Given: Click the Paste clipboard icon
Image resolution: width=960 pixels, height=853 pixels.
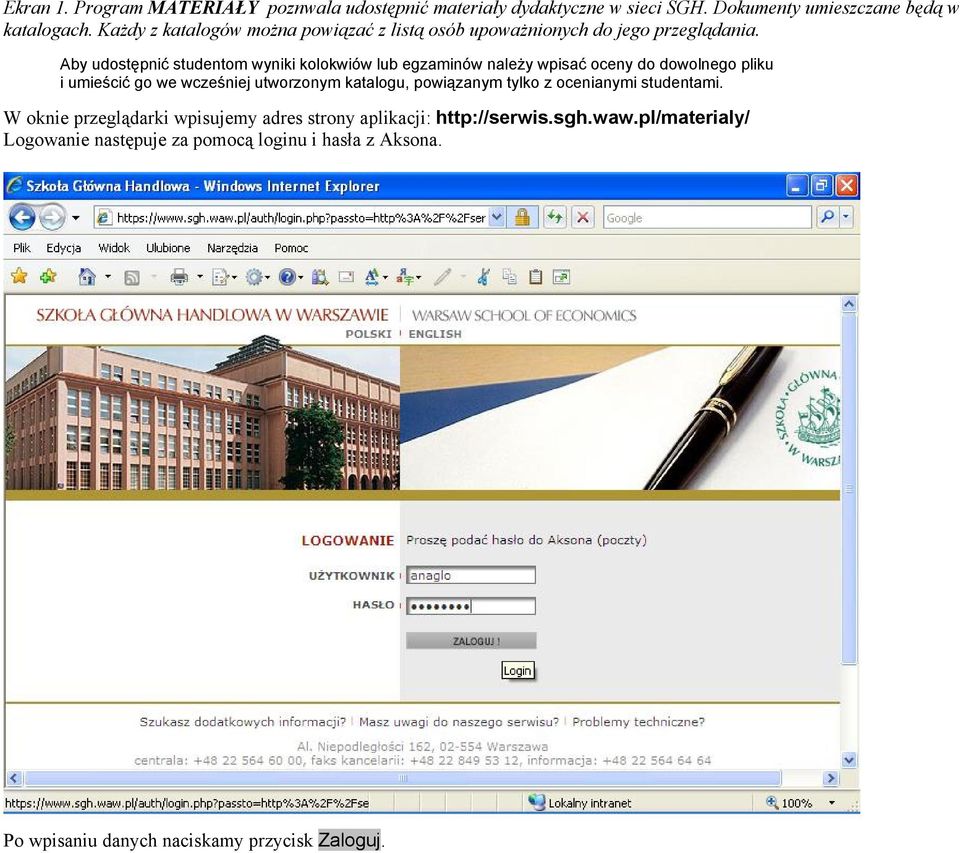Looking at the screenshot, I should (x=536, y=277).
